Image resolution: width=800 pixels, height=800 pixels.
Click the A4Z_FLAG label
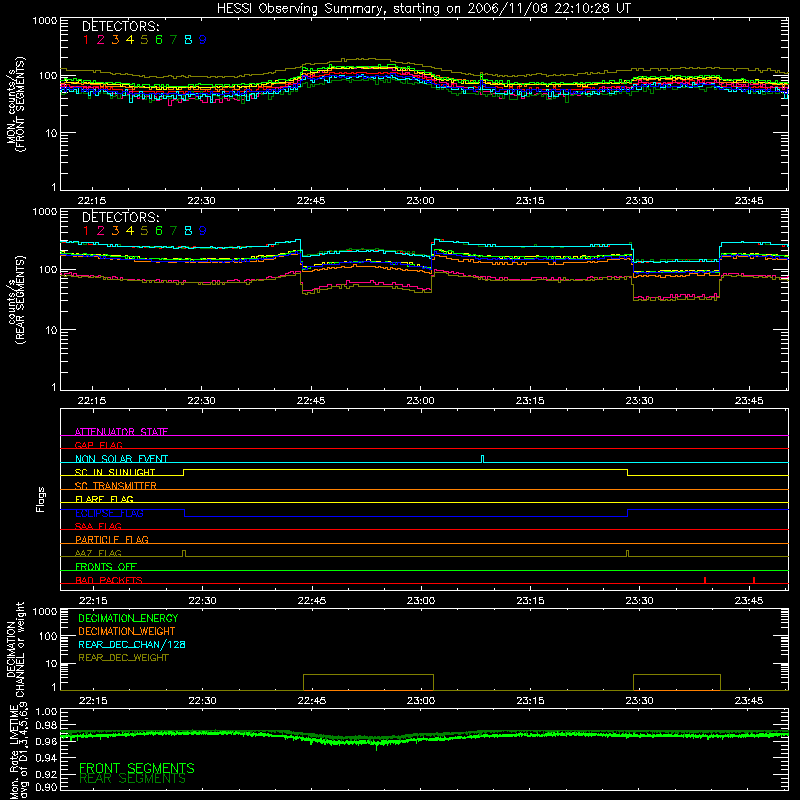click(x=98, y=553)
